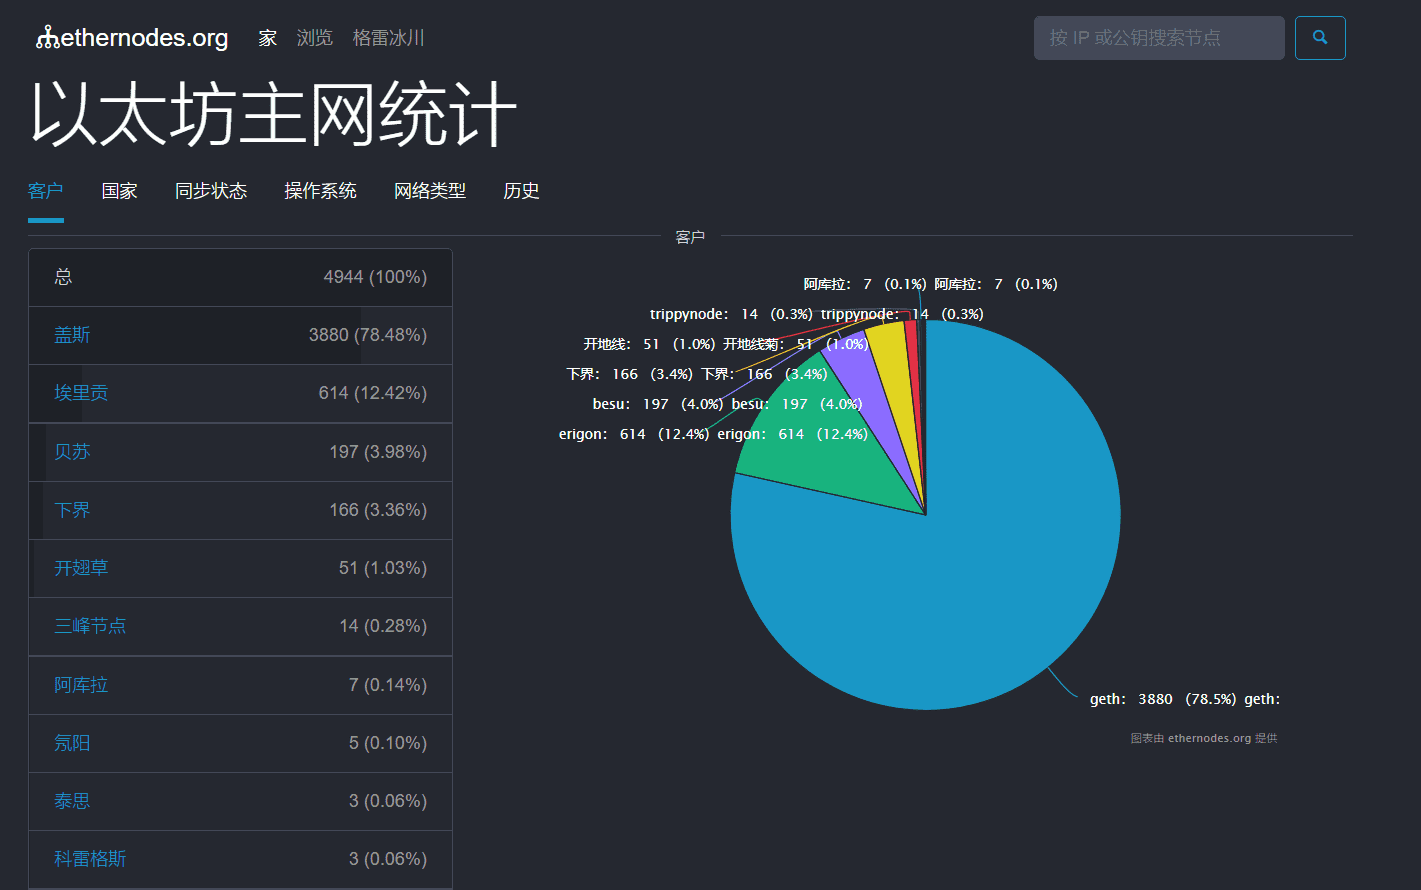Open the 浏览 menu item
The height and width of the screenshot is (890, 1421).
point(315,37)
